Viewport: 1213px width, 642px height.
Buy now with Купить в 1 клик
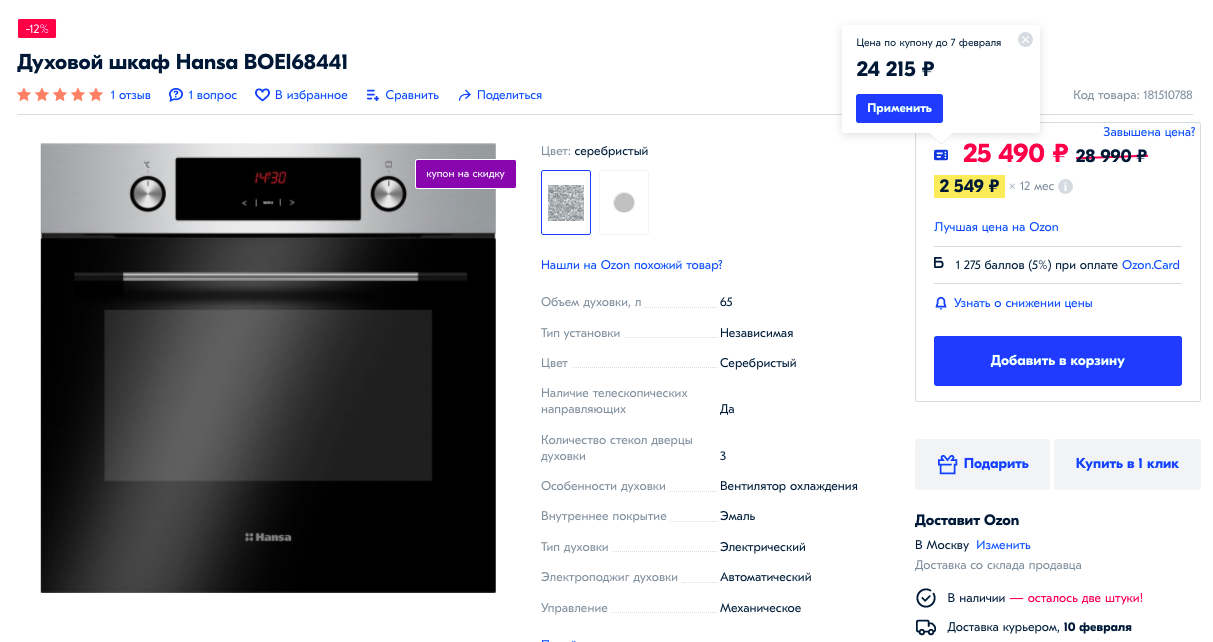1127,464
